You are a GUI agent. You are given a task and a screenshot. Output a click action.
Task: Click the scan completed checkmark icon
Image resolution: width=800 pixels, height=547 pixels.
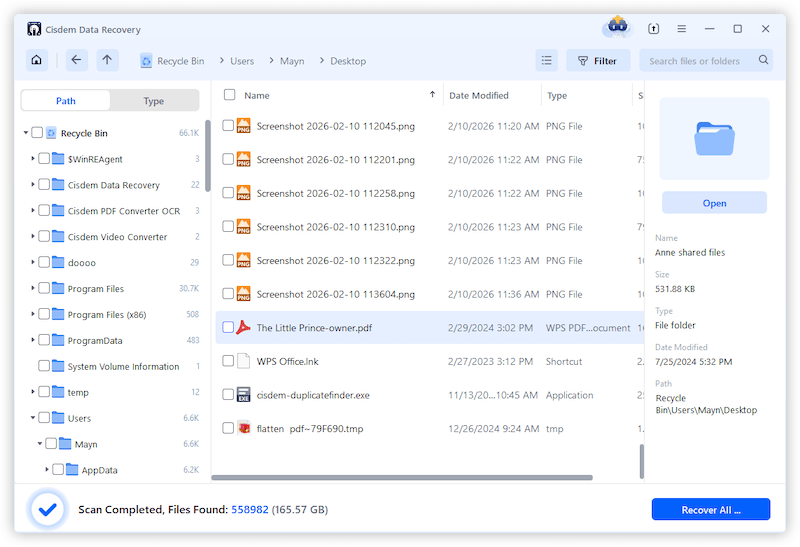coord(47,509)
